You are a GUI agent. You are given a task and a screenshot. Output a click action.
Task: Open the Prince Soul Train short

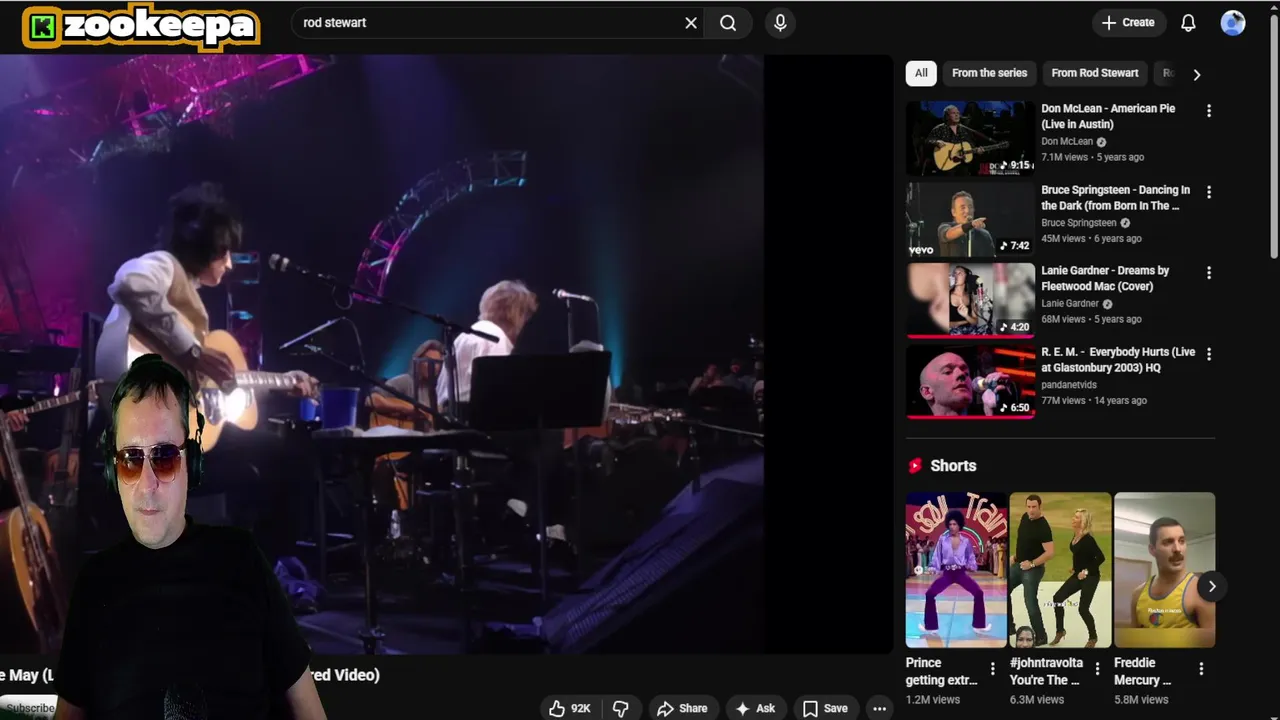click(956, 570)
